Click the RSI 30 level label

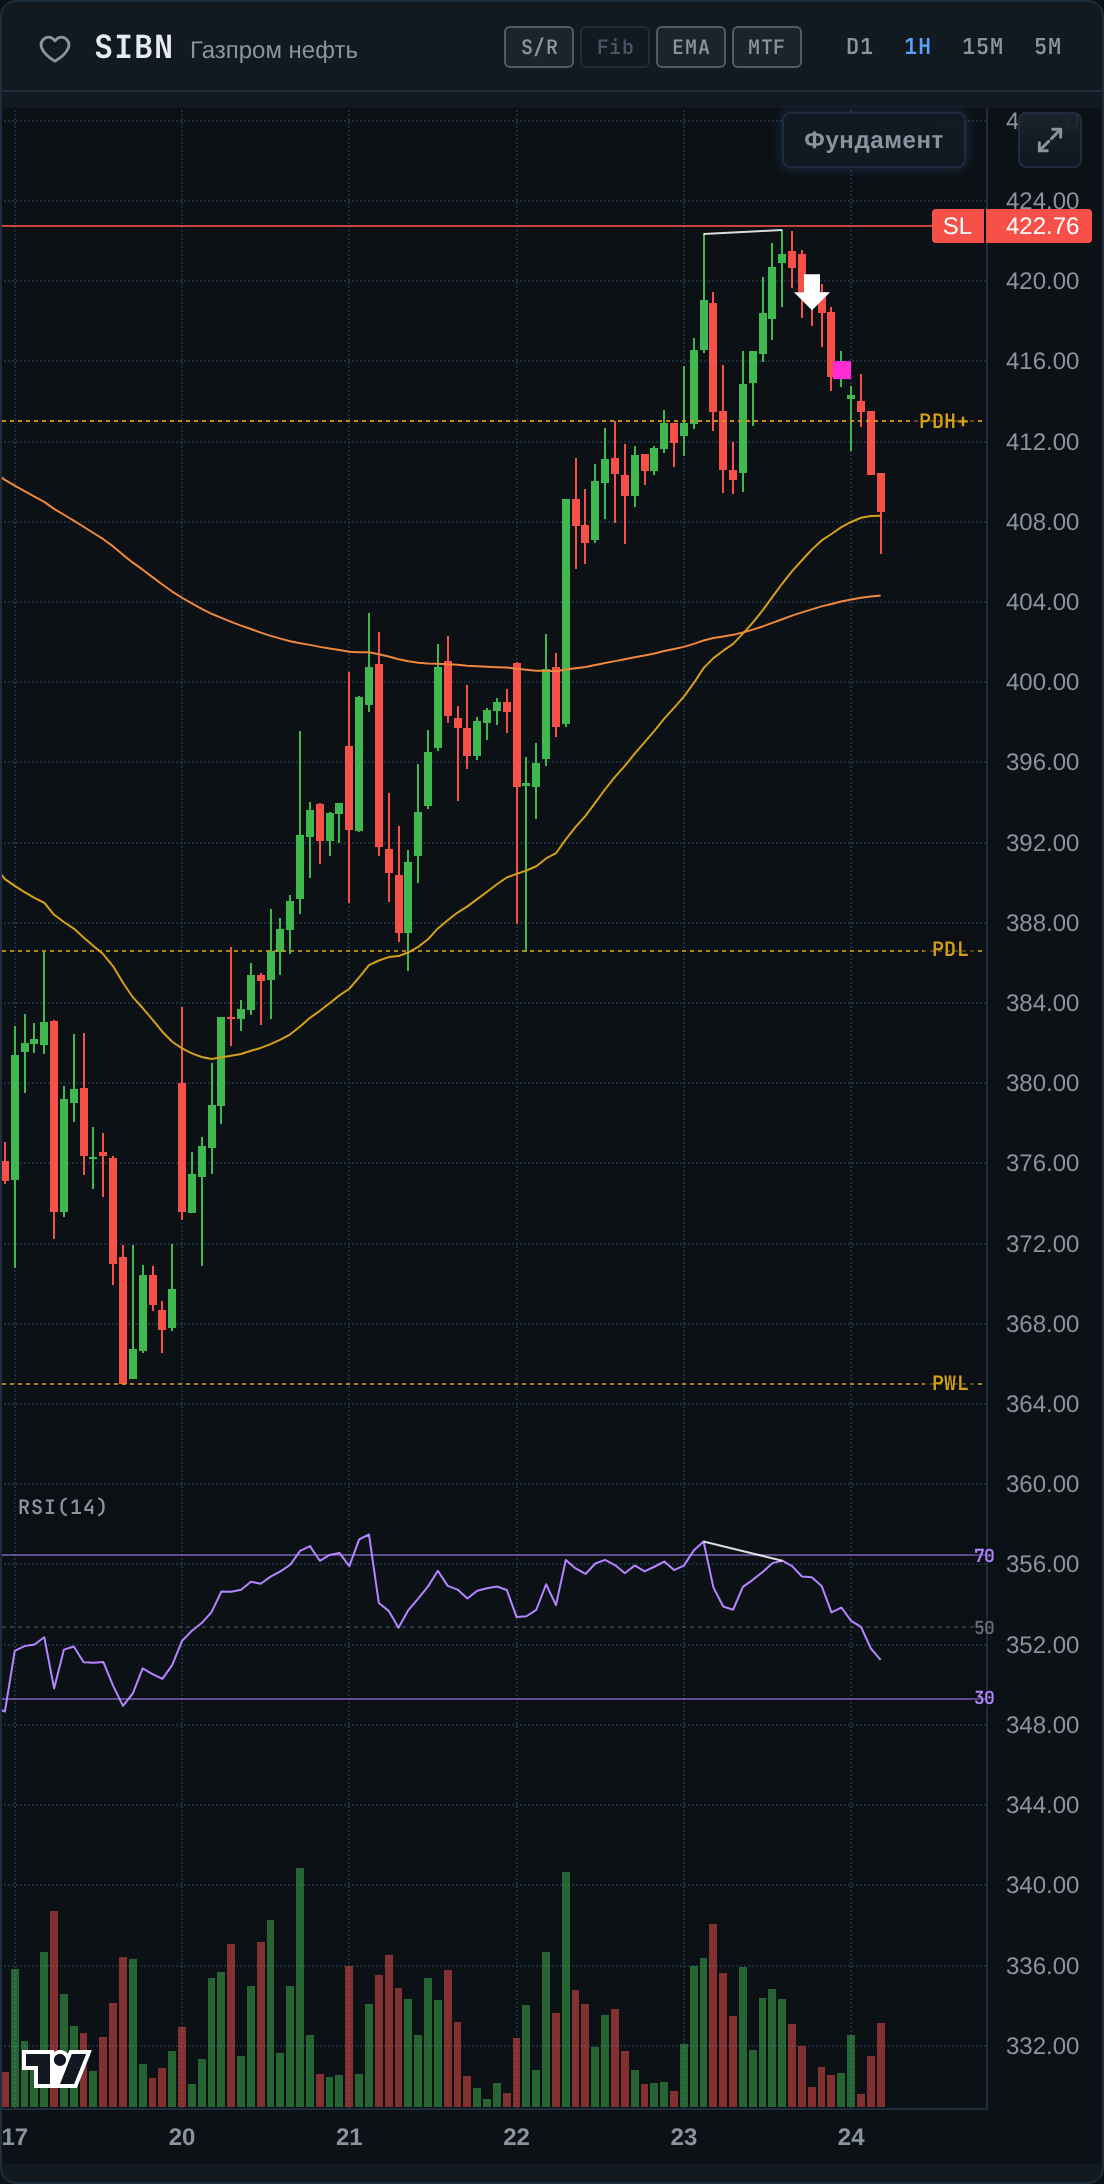pos(984,1698)
